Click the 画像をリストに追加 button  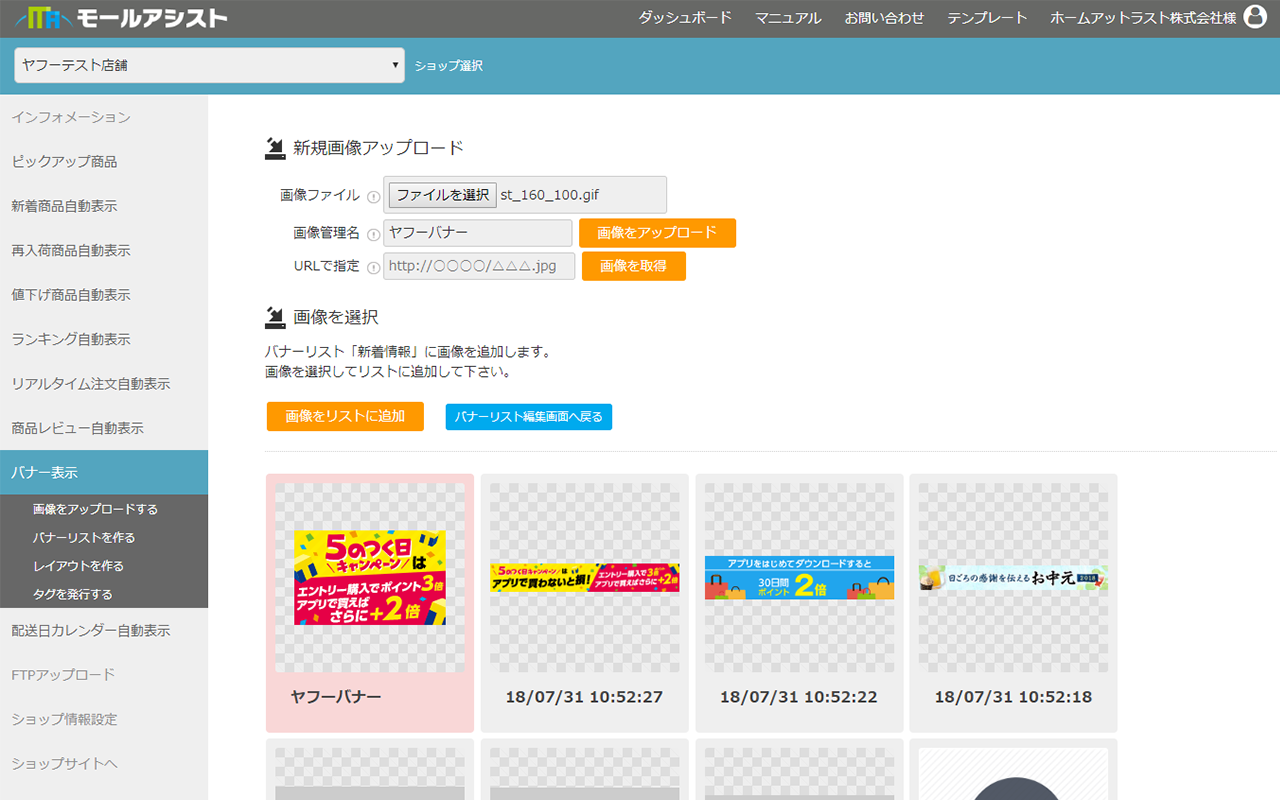(x=345, y=417)
